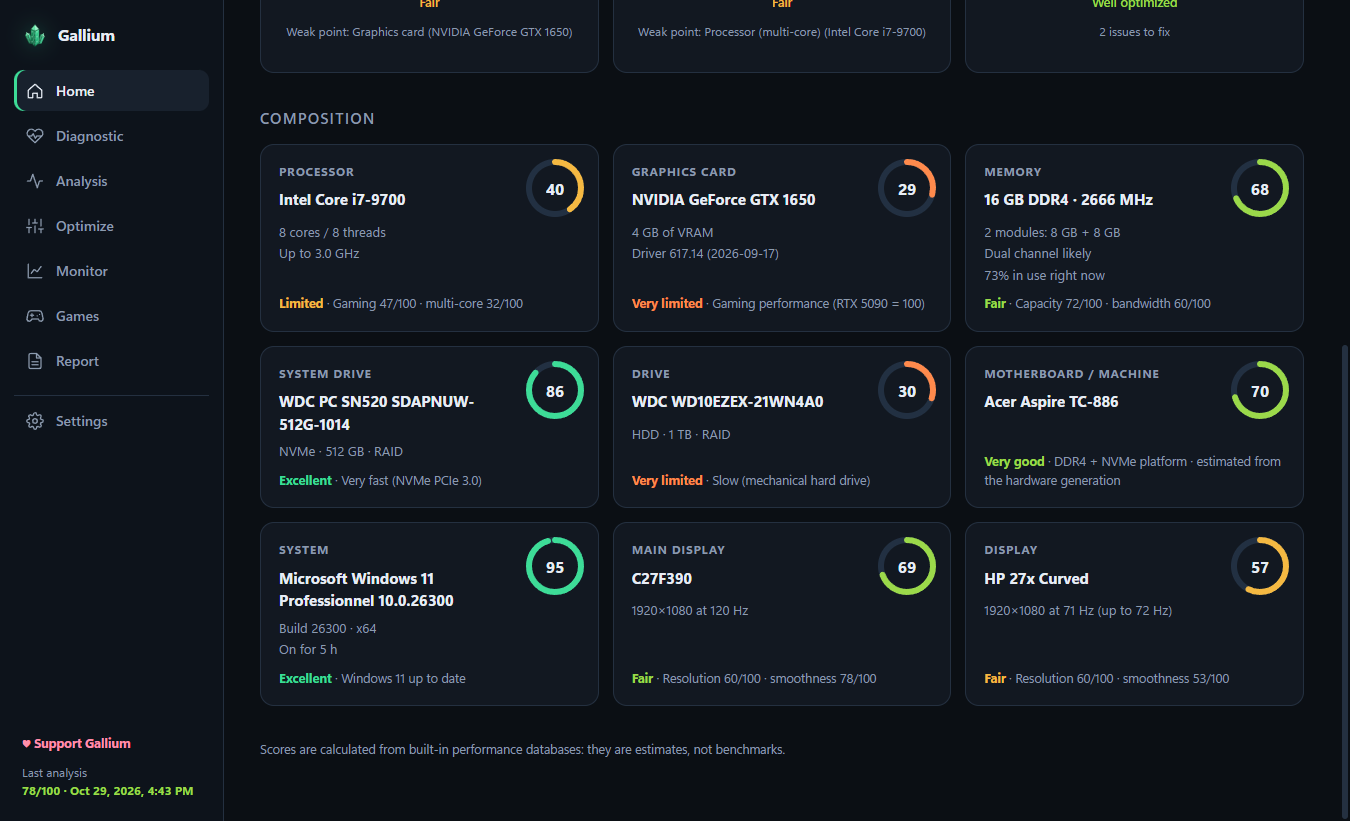The height and width of the screenshot is (821, 1350).
Task: Click the Driver 617.14 (2026-09-17) text
Action: [x=705, y=254]
